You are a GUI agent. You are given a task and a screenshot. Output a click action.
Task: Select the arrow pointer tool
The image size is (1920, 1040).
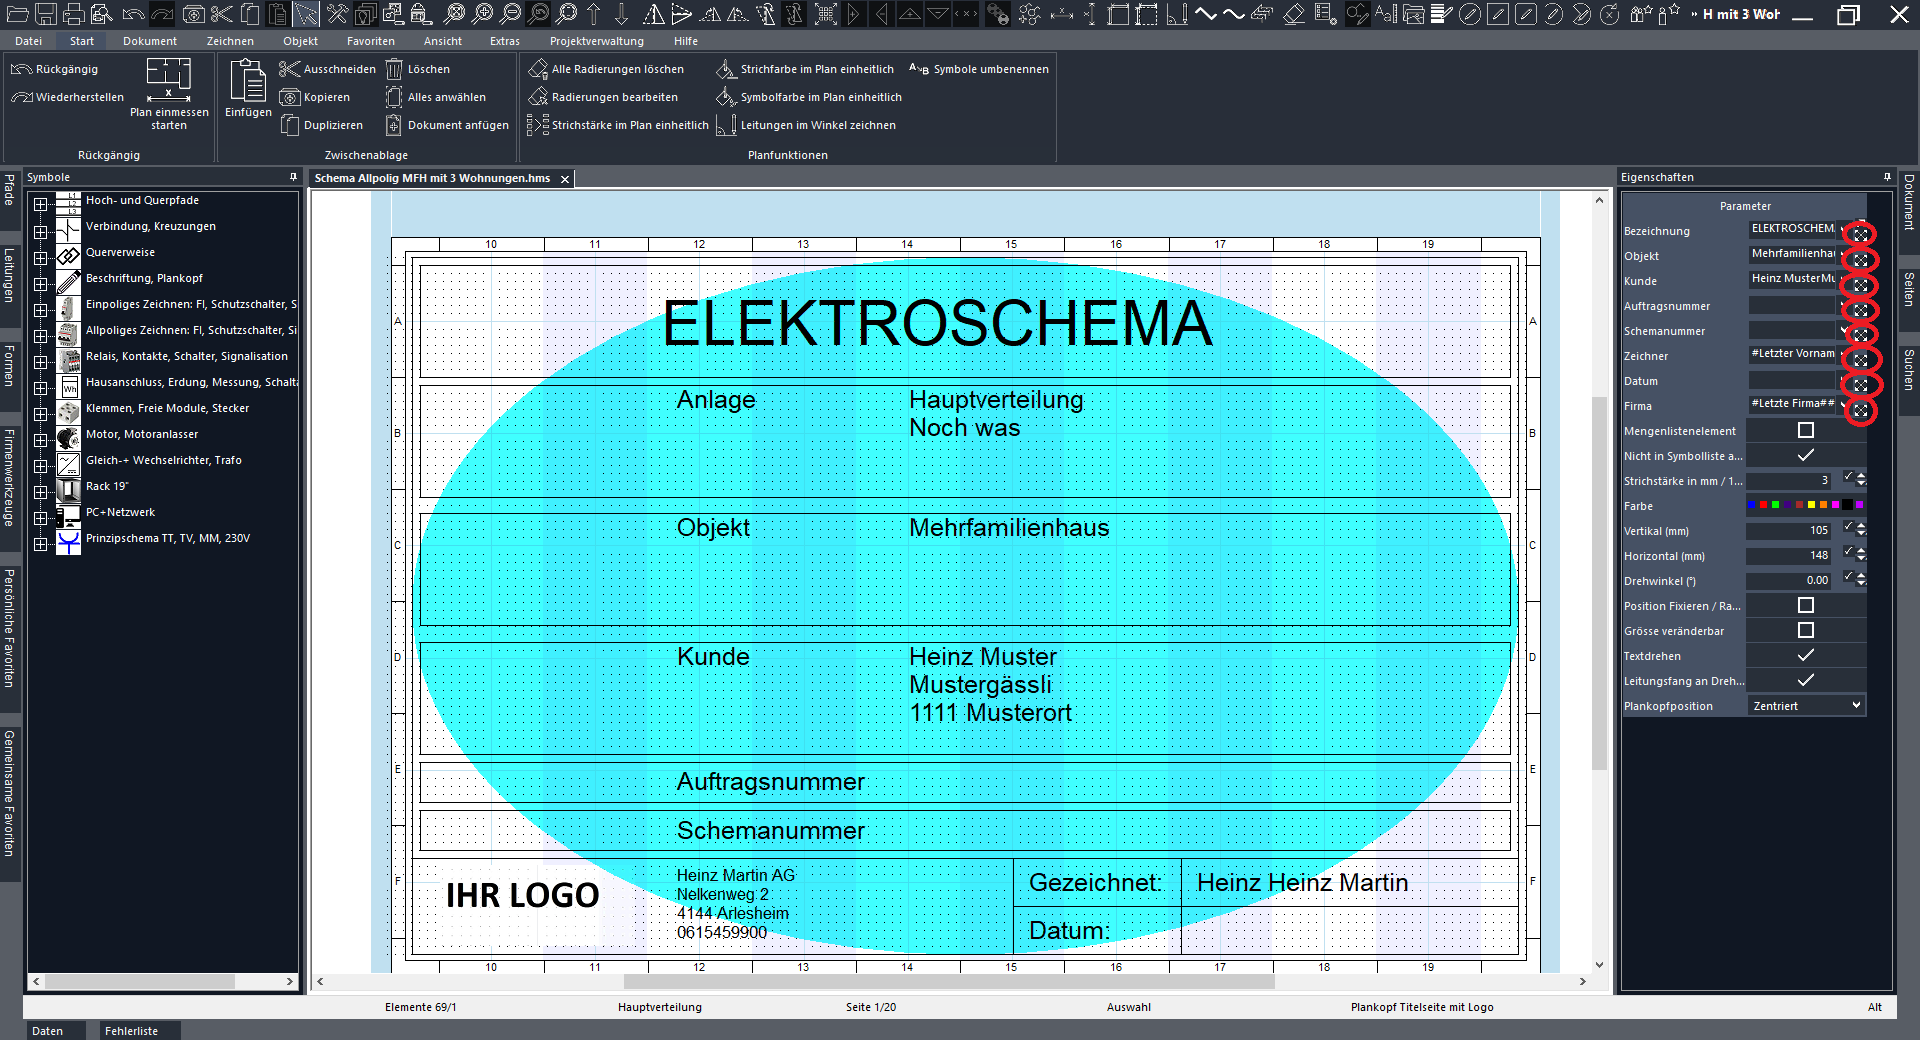point(306,14)
